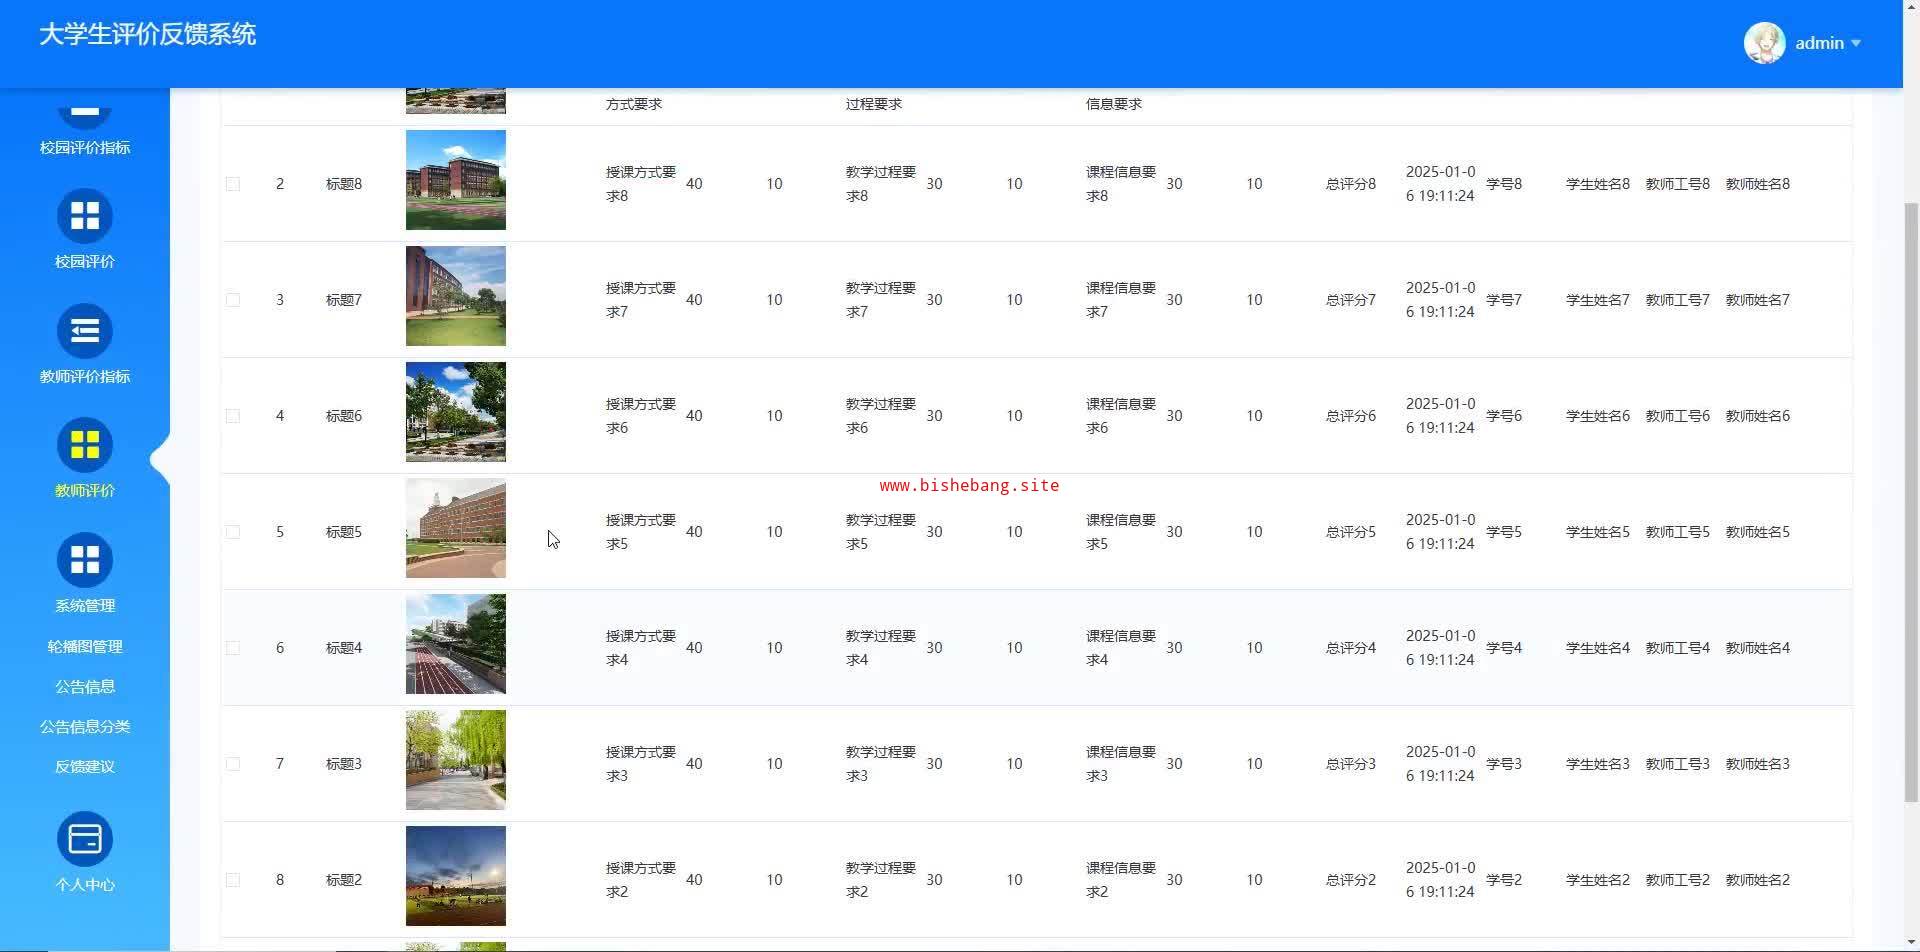Tick the checkbox for row 标题2
Viewport: 1920px width, 952px height.
click(233, 880)
